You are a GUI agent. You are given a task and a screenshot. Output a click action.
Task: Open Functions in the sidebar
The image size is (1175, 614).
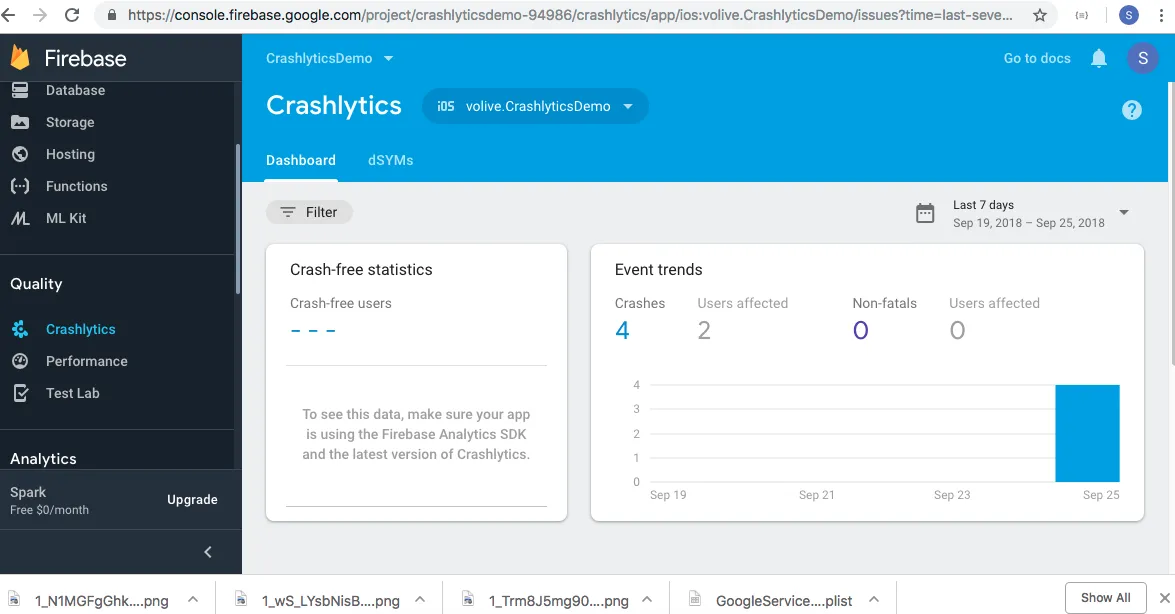pyautogui.click(x=76, y=186)
